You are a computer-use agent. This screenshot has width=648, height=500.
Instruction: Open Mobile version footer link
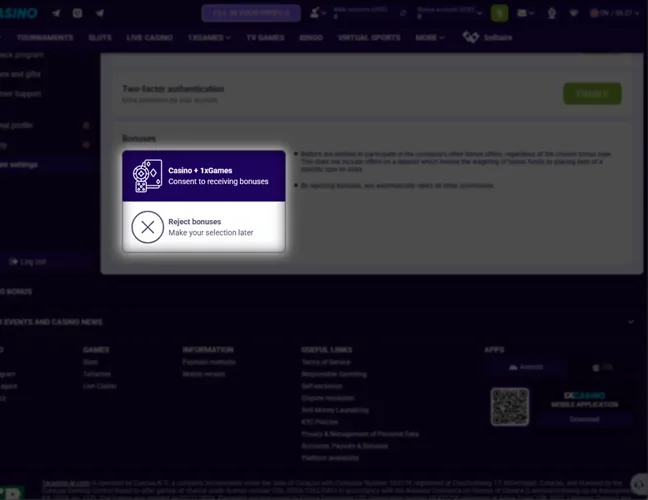[x=204, y=374]
